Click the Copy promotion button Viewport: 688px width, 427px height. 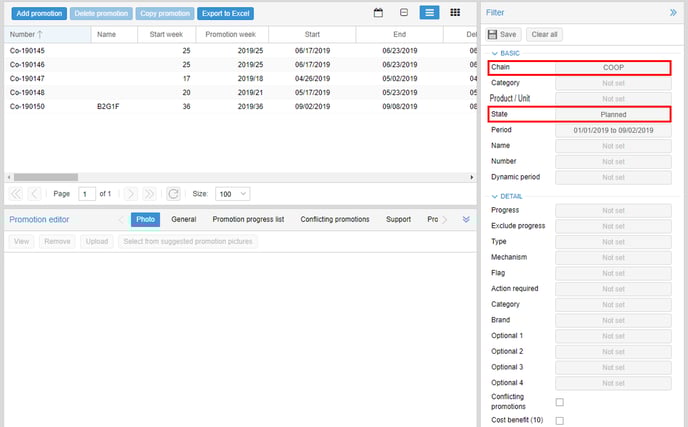(165, 14)
